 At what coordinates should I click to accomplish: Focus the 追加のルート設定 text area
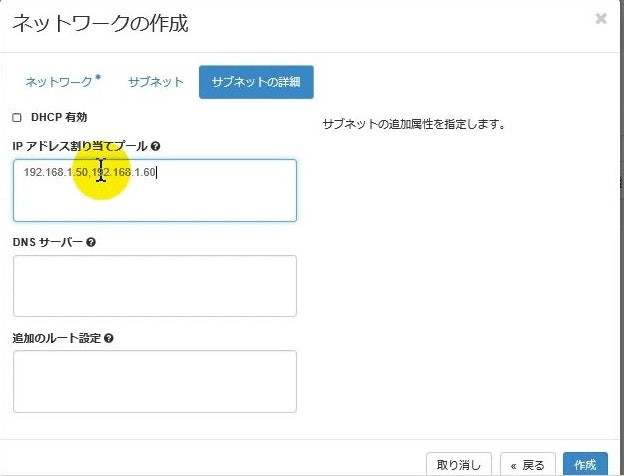pyautogui.click(x=155, y=381)
